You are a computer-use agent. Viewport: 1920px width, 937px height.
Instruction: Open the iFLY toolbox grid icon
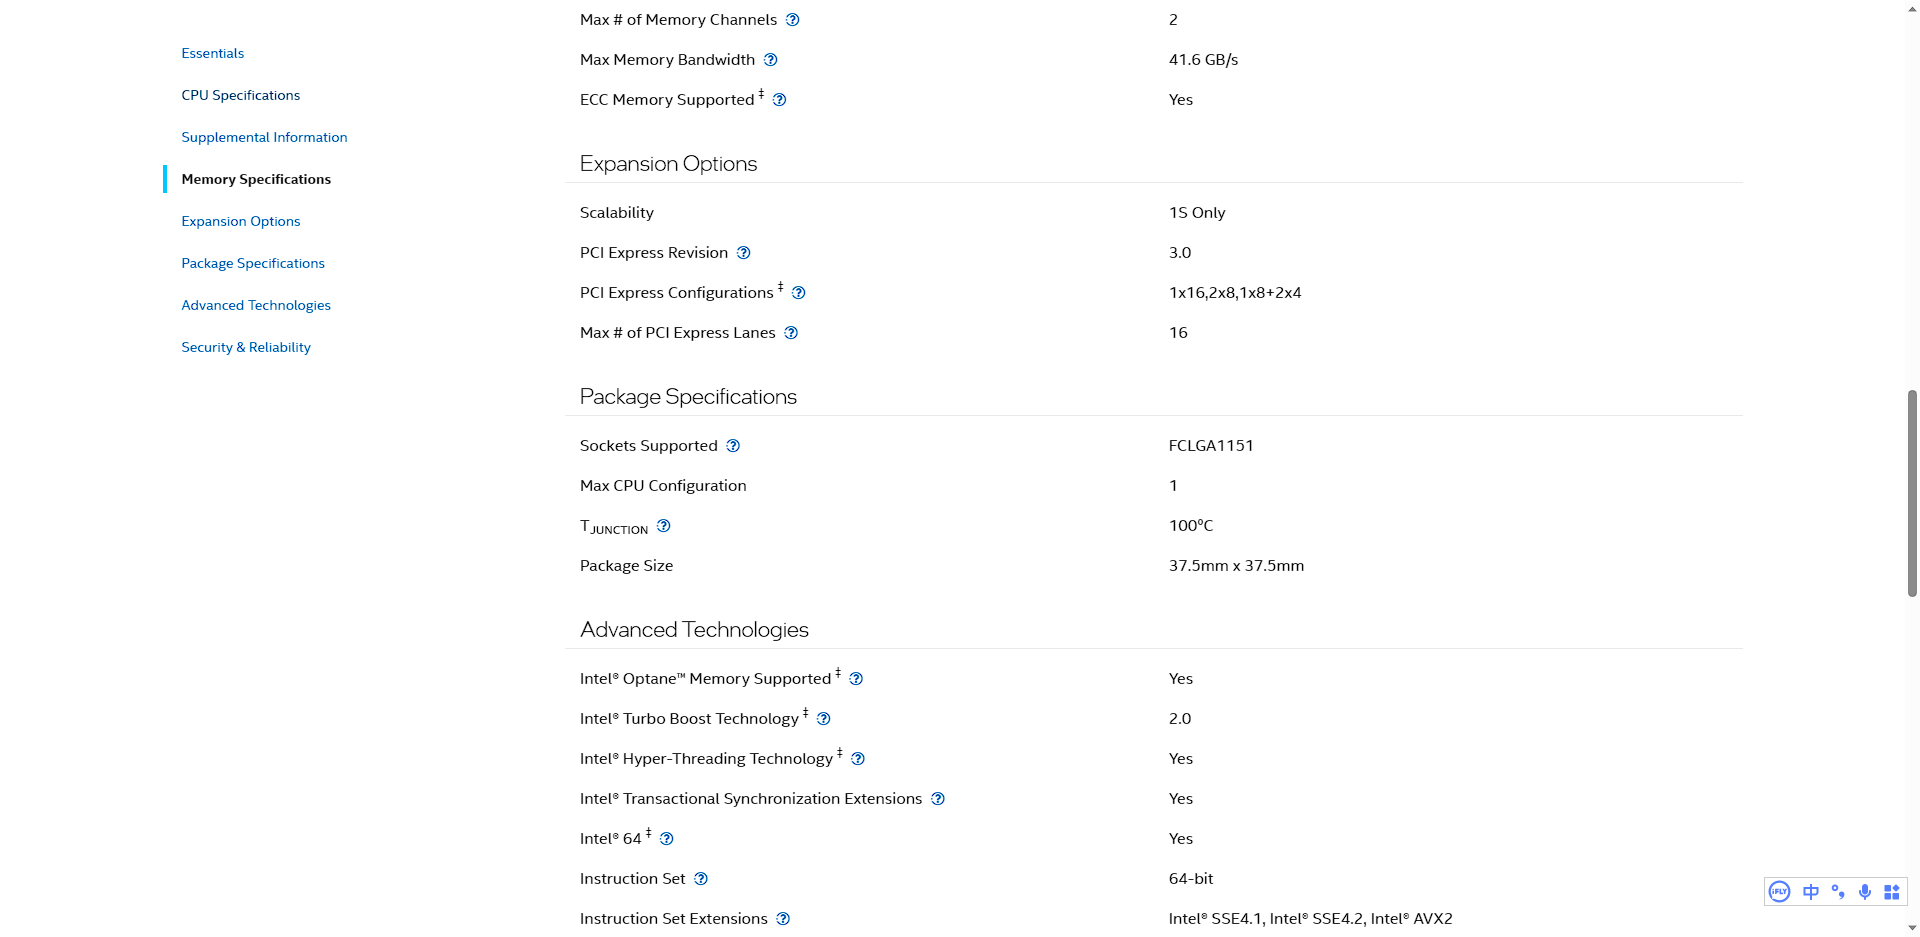coord(1891,892)
